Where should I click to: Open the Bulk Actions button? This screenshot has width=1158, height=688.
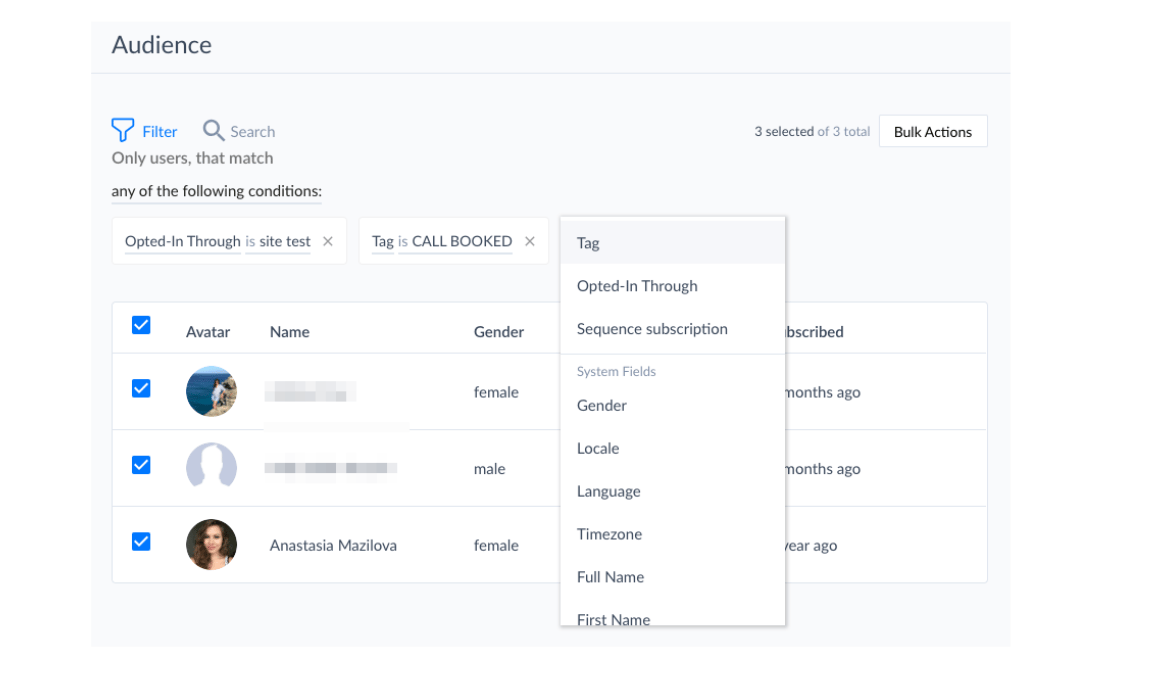click(933, 131)
